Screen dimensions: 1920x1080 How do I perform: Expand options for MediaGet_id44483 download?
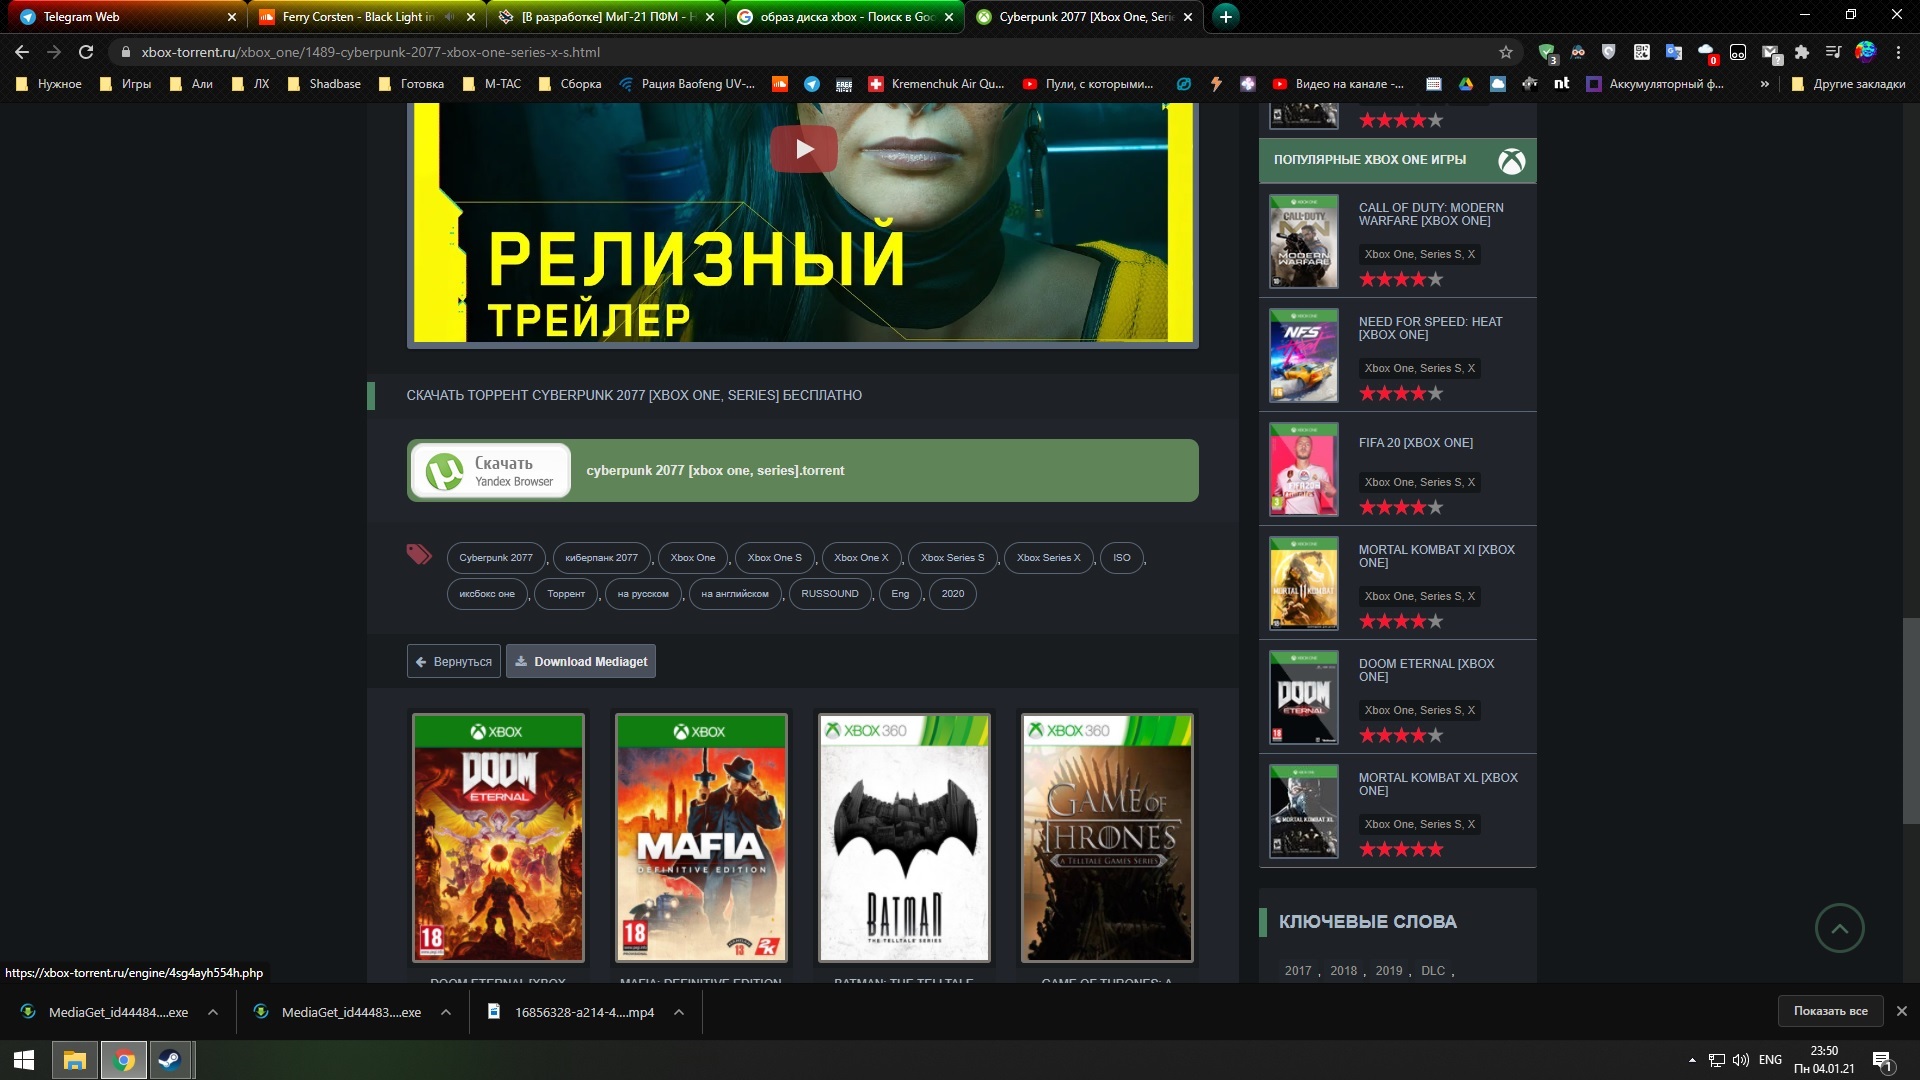[446, 1012]
